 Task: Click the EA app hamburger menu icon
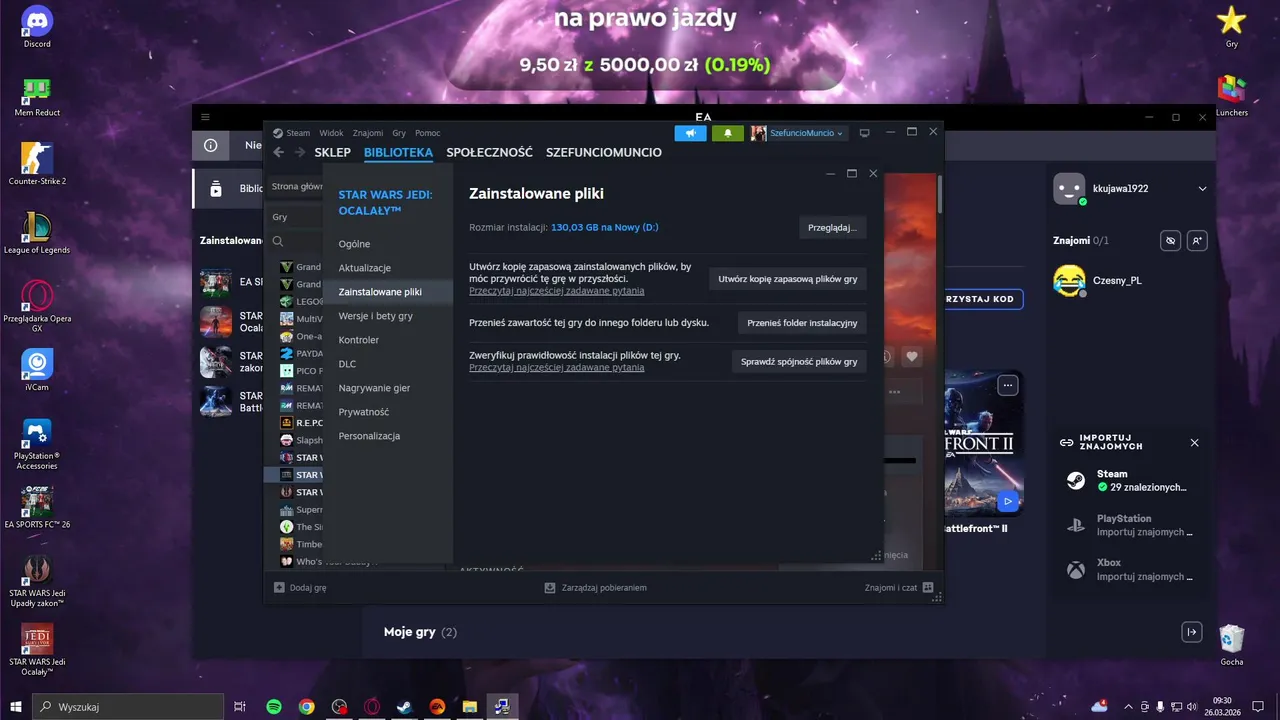point(205,117)
